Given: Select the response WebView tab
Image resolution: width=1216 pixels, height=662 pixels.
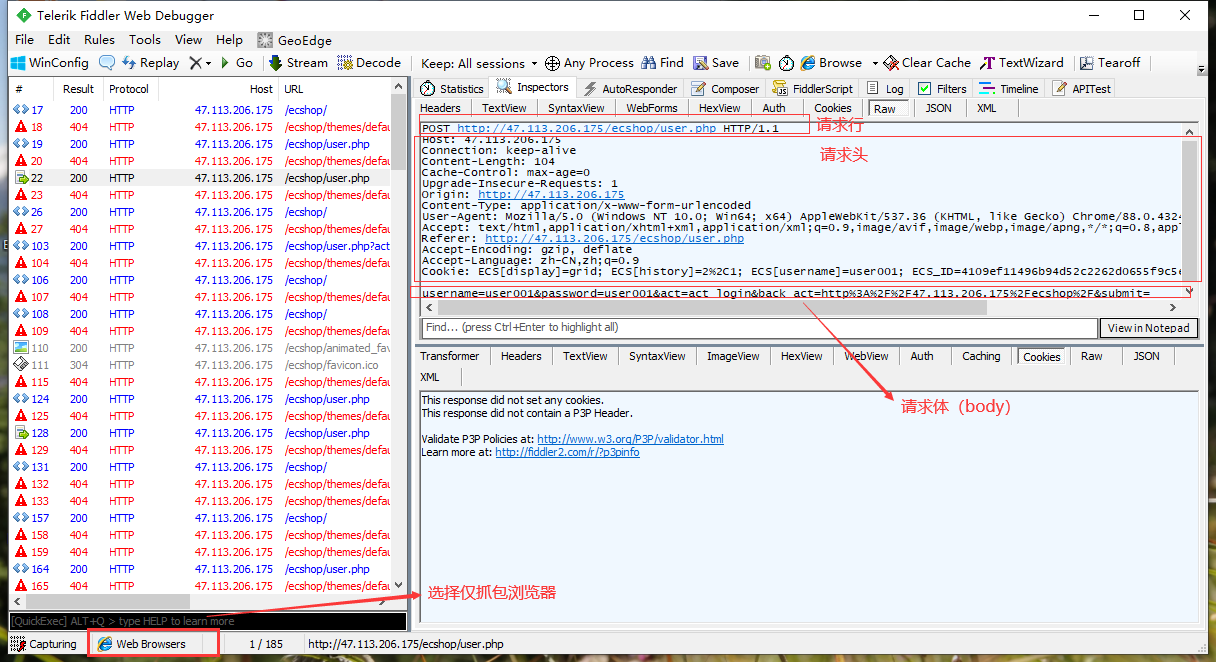Looking at the screenshot, I should [866, 356].
